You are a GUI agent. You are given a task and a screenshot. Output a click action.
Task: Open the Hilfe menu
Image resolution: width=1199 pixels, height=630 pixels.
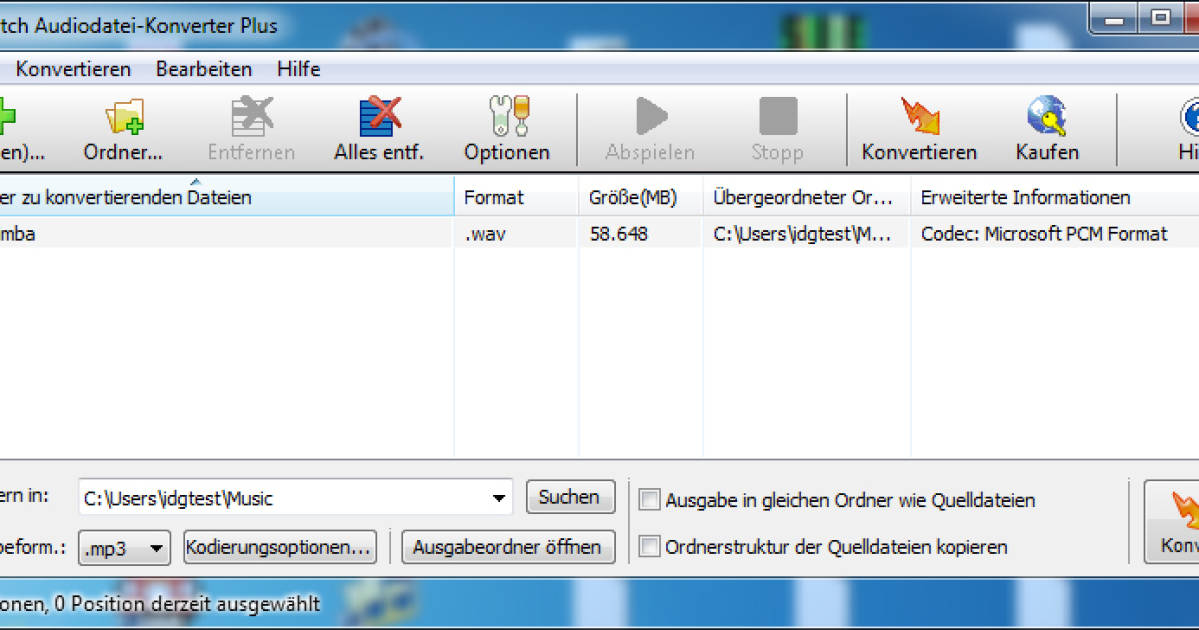(298, 69)
